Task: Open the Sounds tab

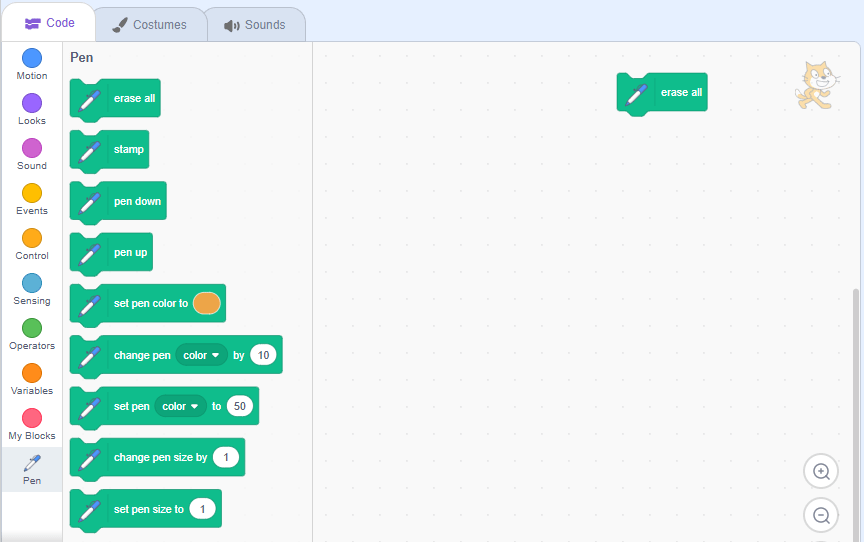Action: (255, 24)
